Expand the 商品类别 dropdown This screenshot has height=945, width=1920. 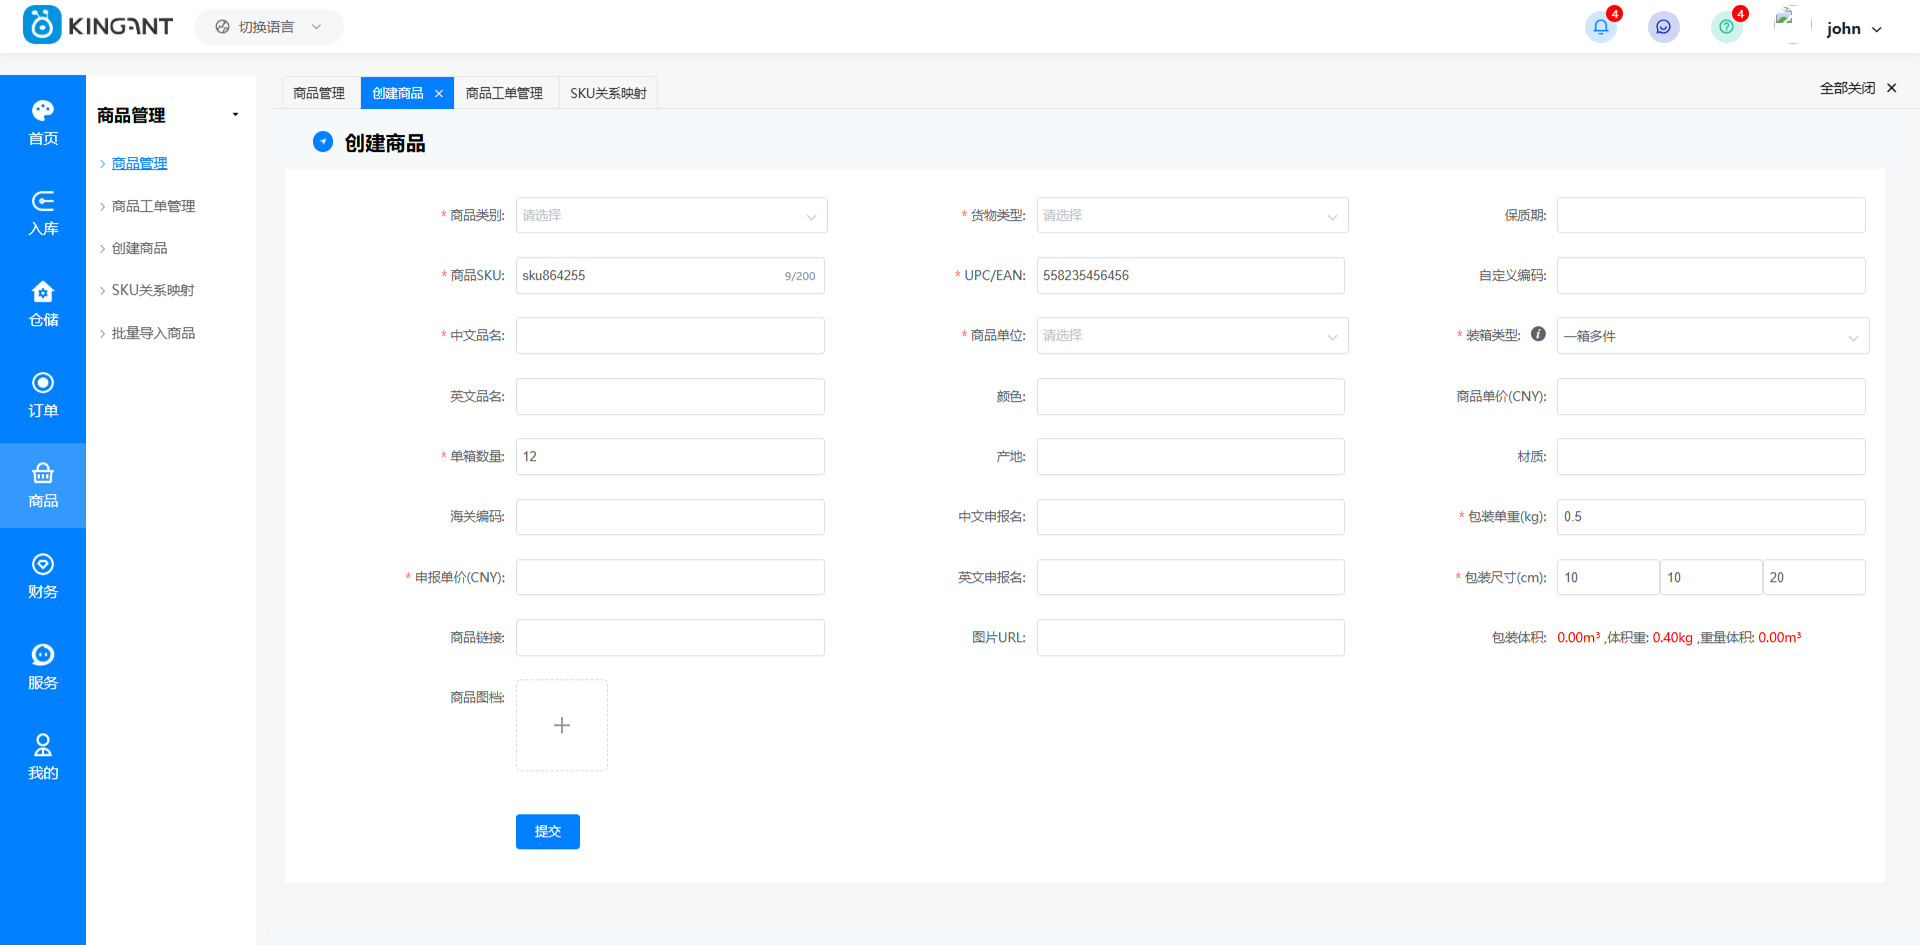671,216
